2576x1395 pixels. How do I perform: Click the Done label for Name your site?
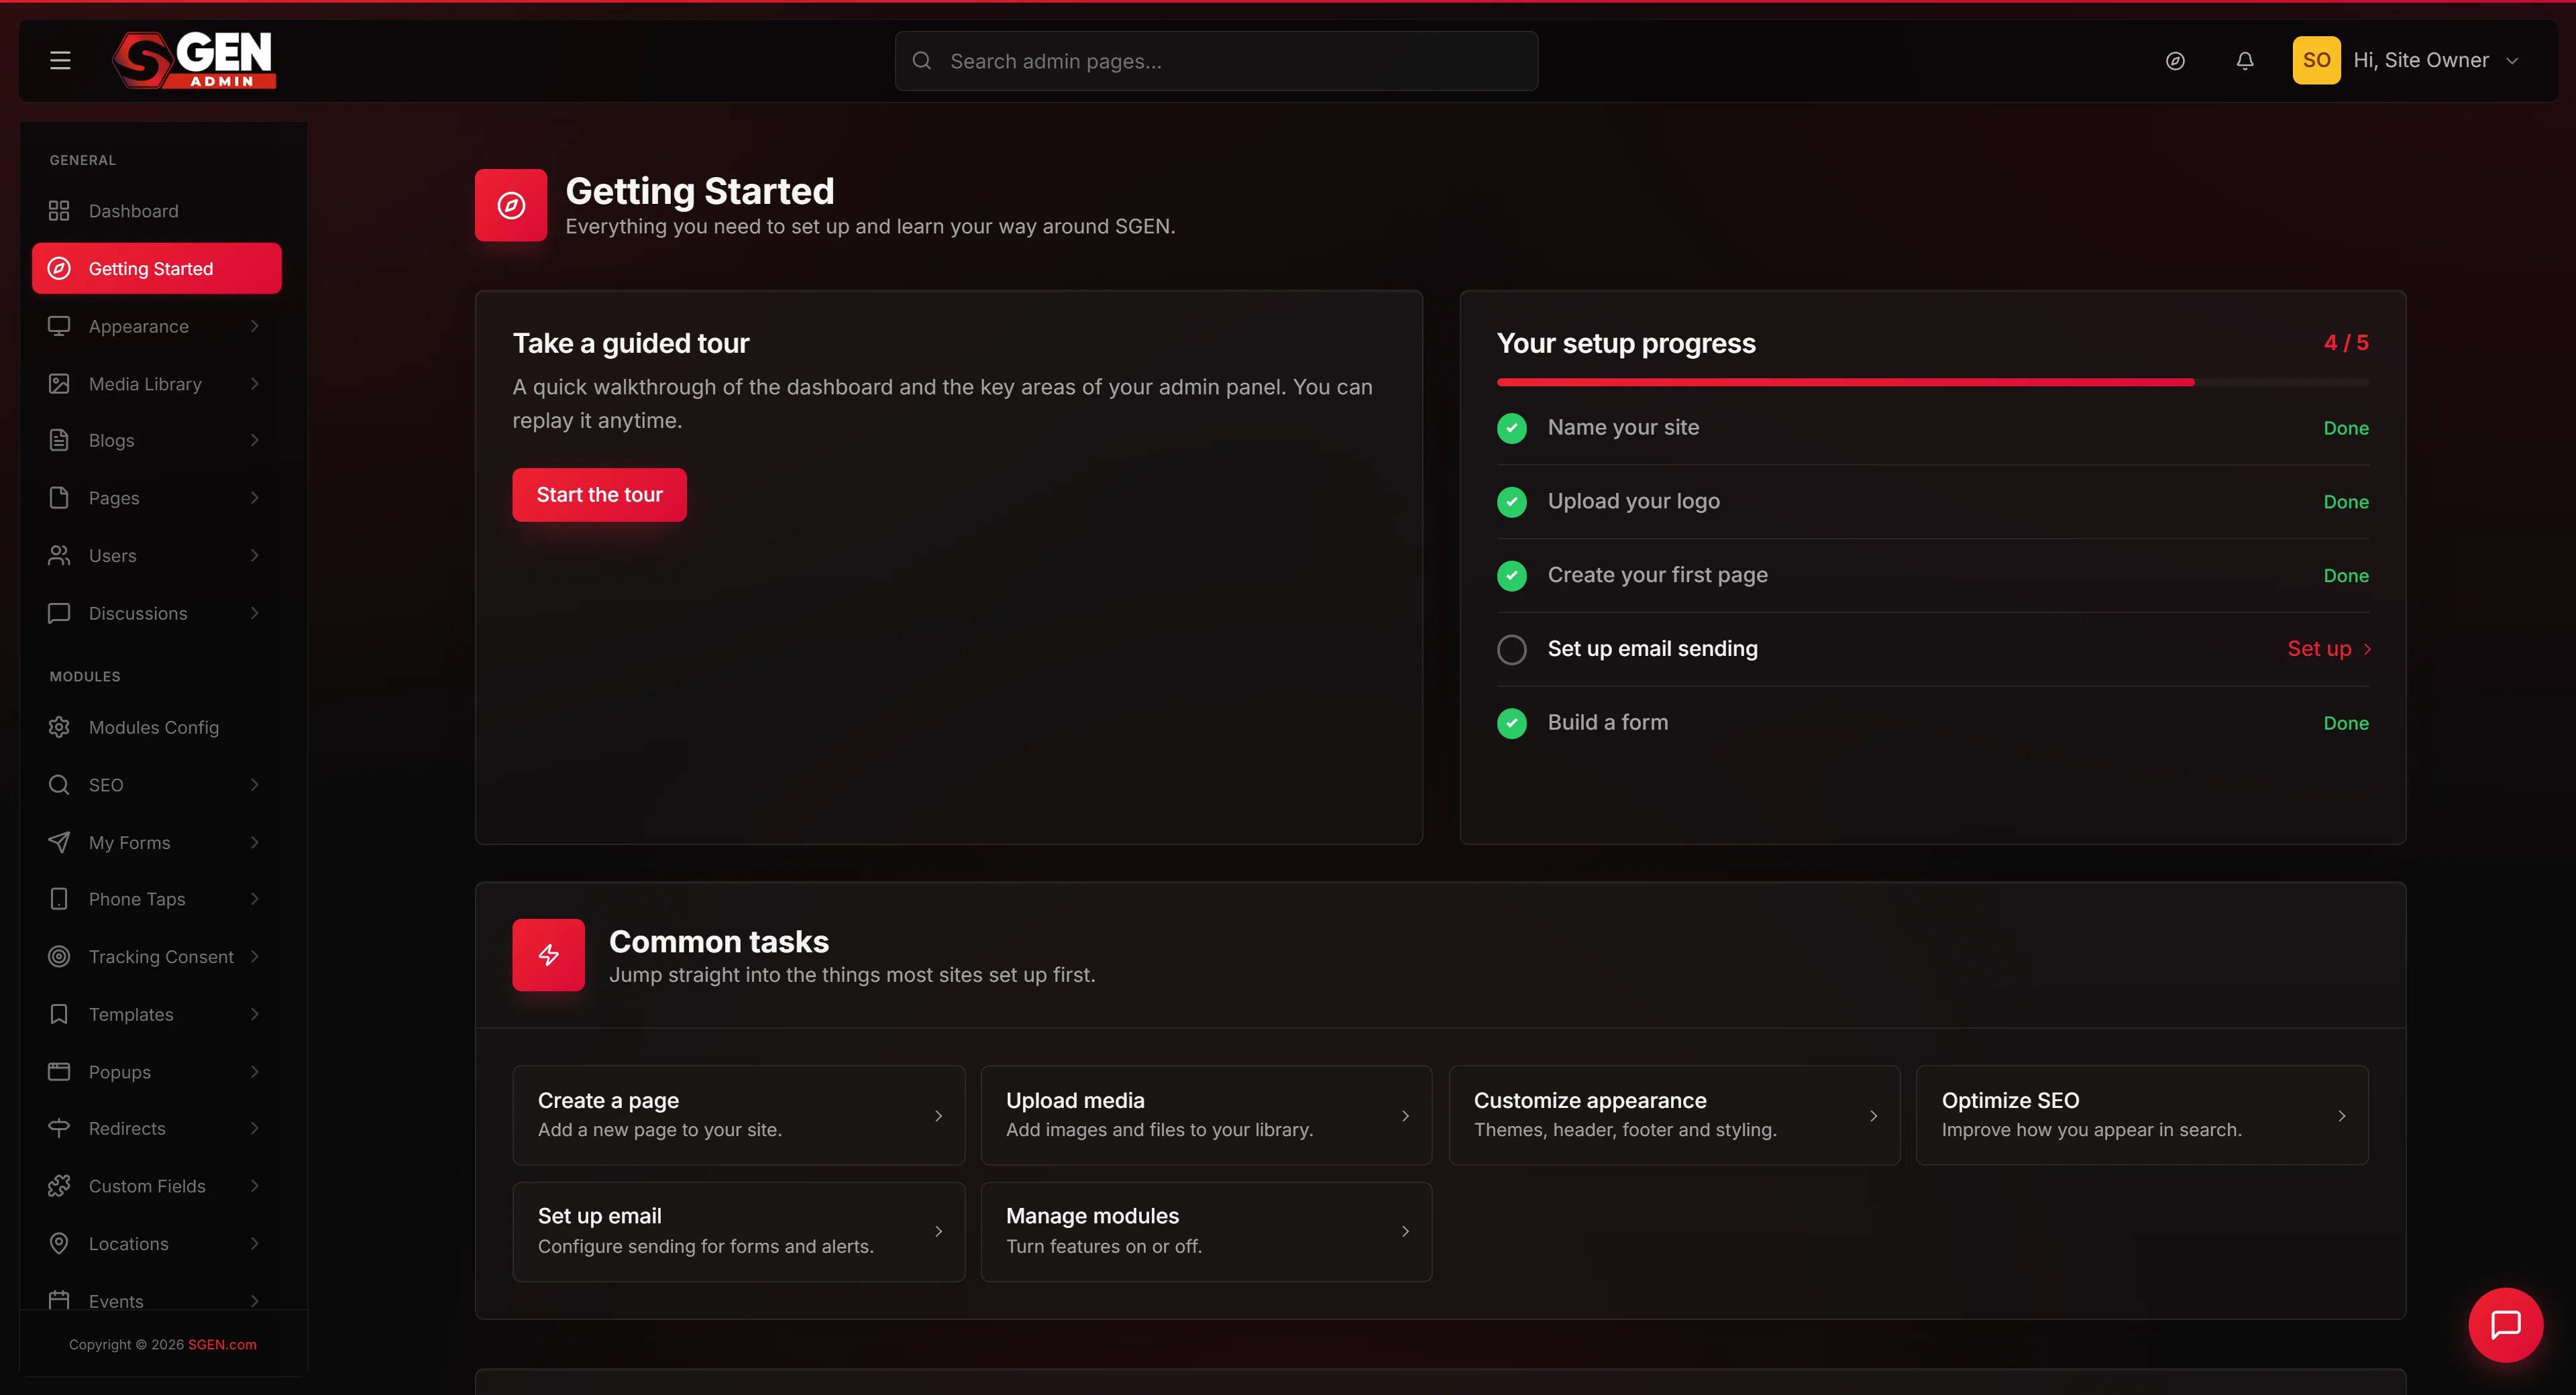tap(2345, 428)
